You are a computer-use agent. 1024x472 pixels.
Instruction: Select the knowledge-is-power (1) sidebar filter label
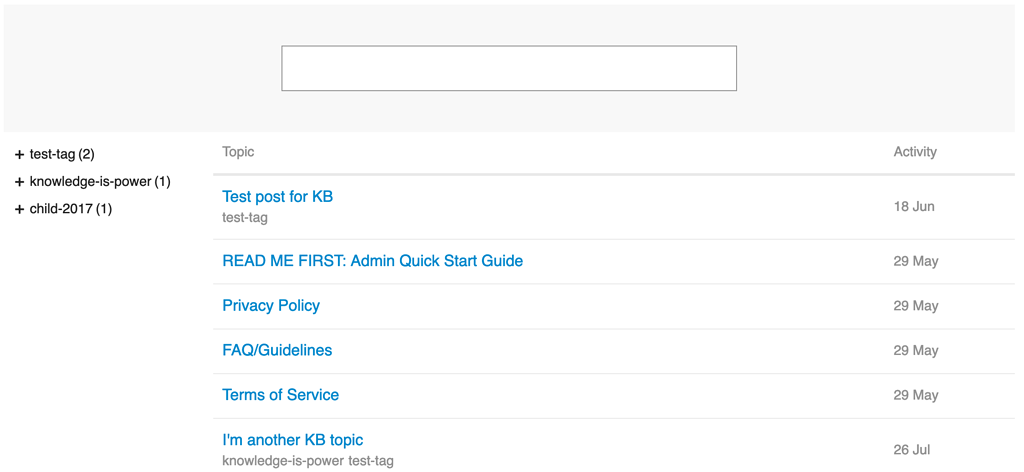[x=100, y=182]
